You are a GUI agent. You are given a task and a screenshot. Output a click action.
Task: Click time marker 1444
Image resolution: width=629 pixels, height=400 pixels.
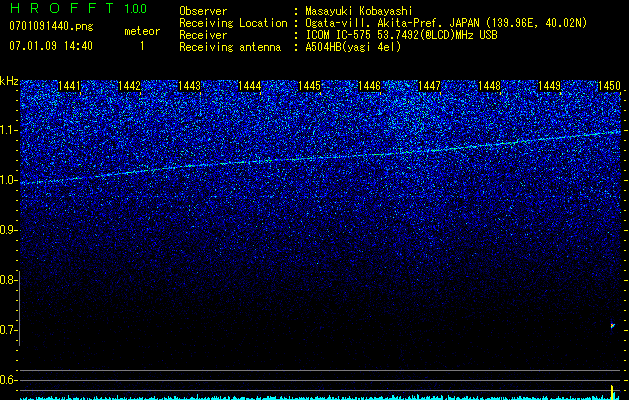(x=250, y=86)
